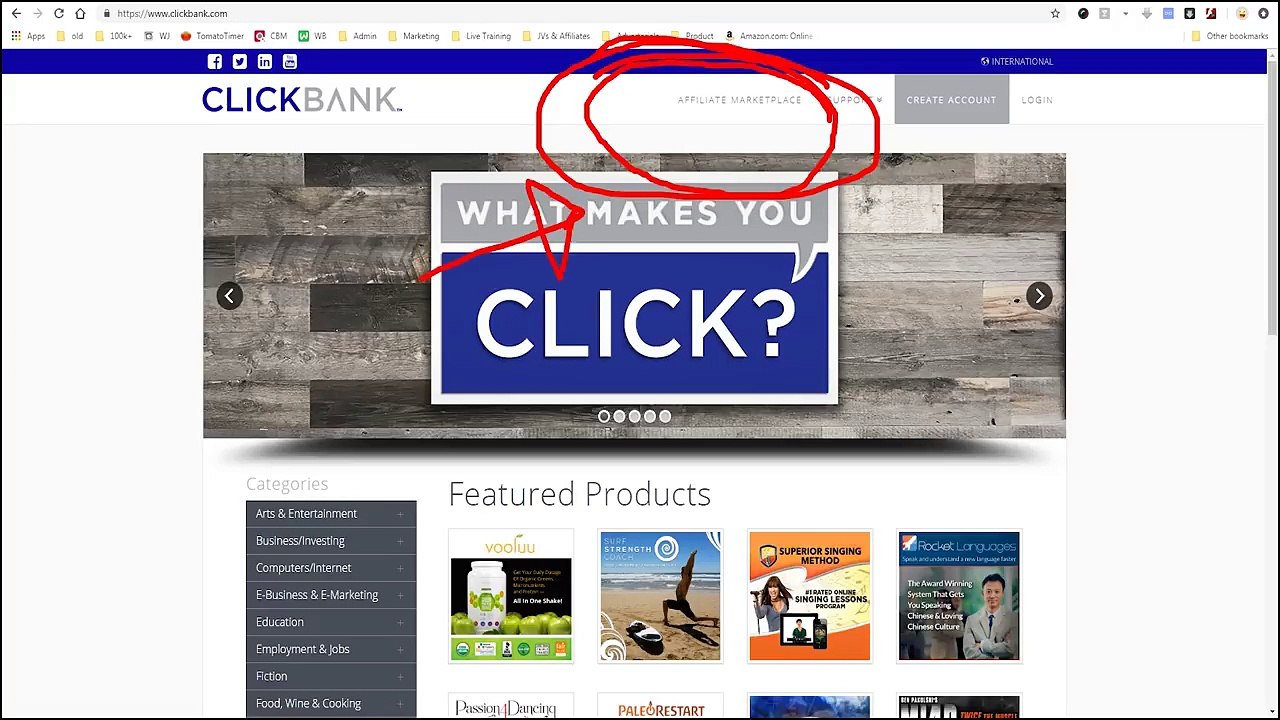
Task: Open the emoji profile avatar
Action: [1242, 14]
